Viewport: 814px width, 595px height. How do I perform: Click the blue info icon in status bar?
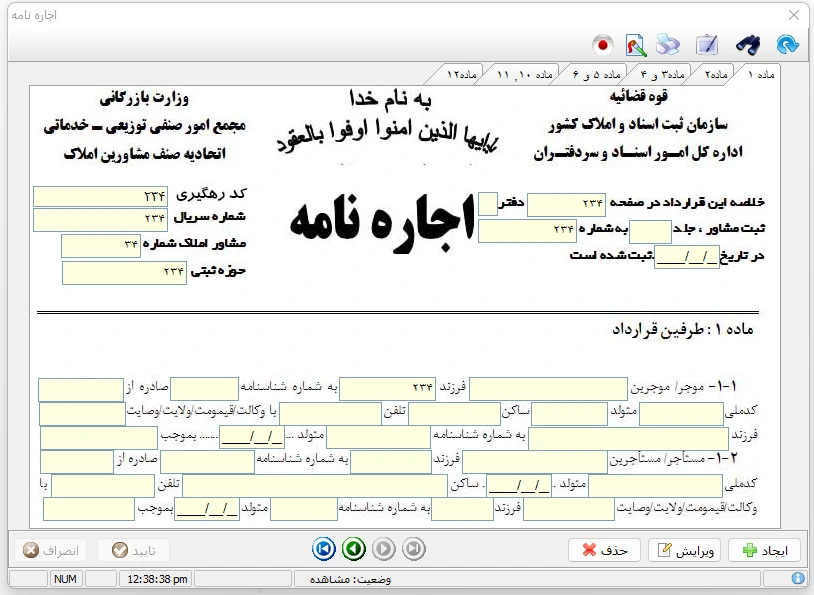coord(798,578)
